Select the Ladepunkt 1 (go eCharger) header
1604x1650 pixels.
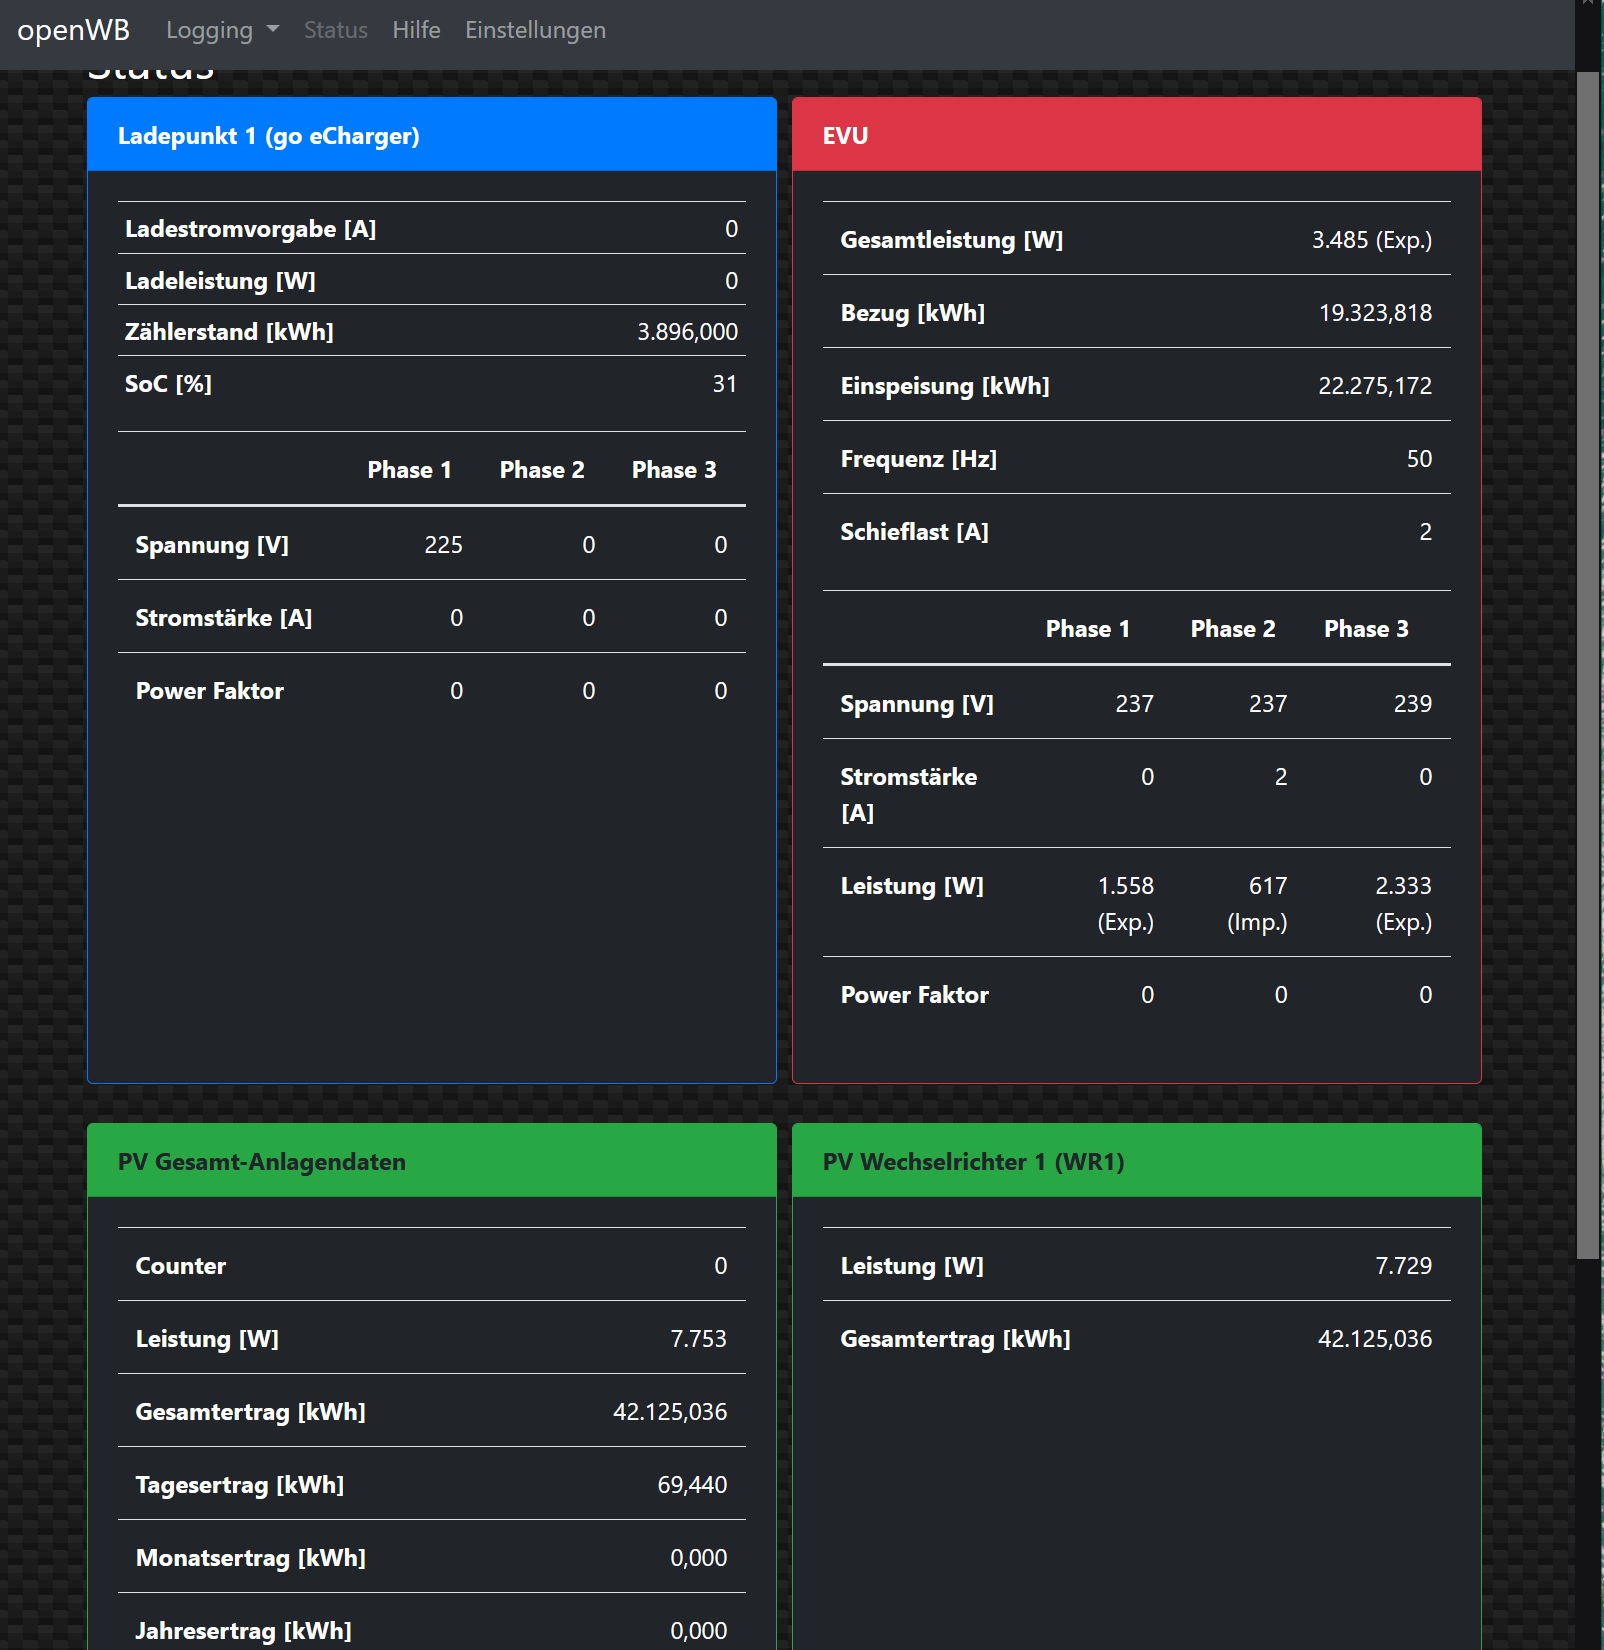[x=268, y=136]
